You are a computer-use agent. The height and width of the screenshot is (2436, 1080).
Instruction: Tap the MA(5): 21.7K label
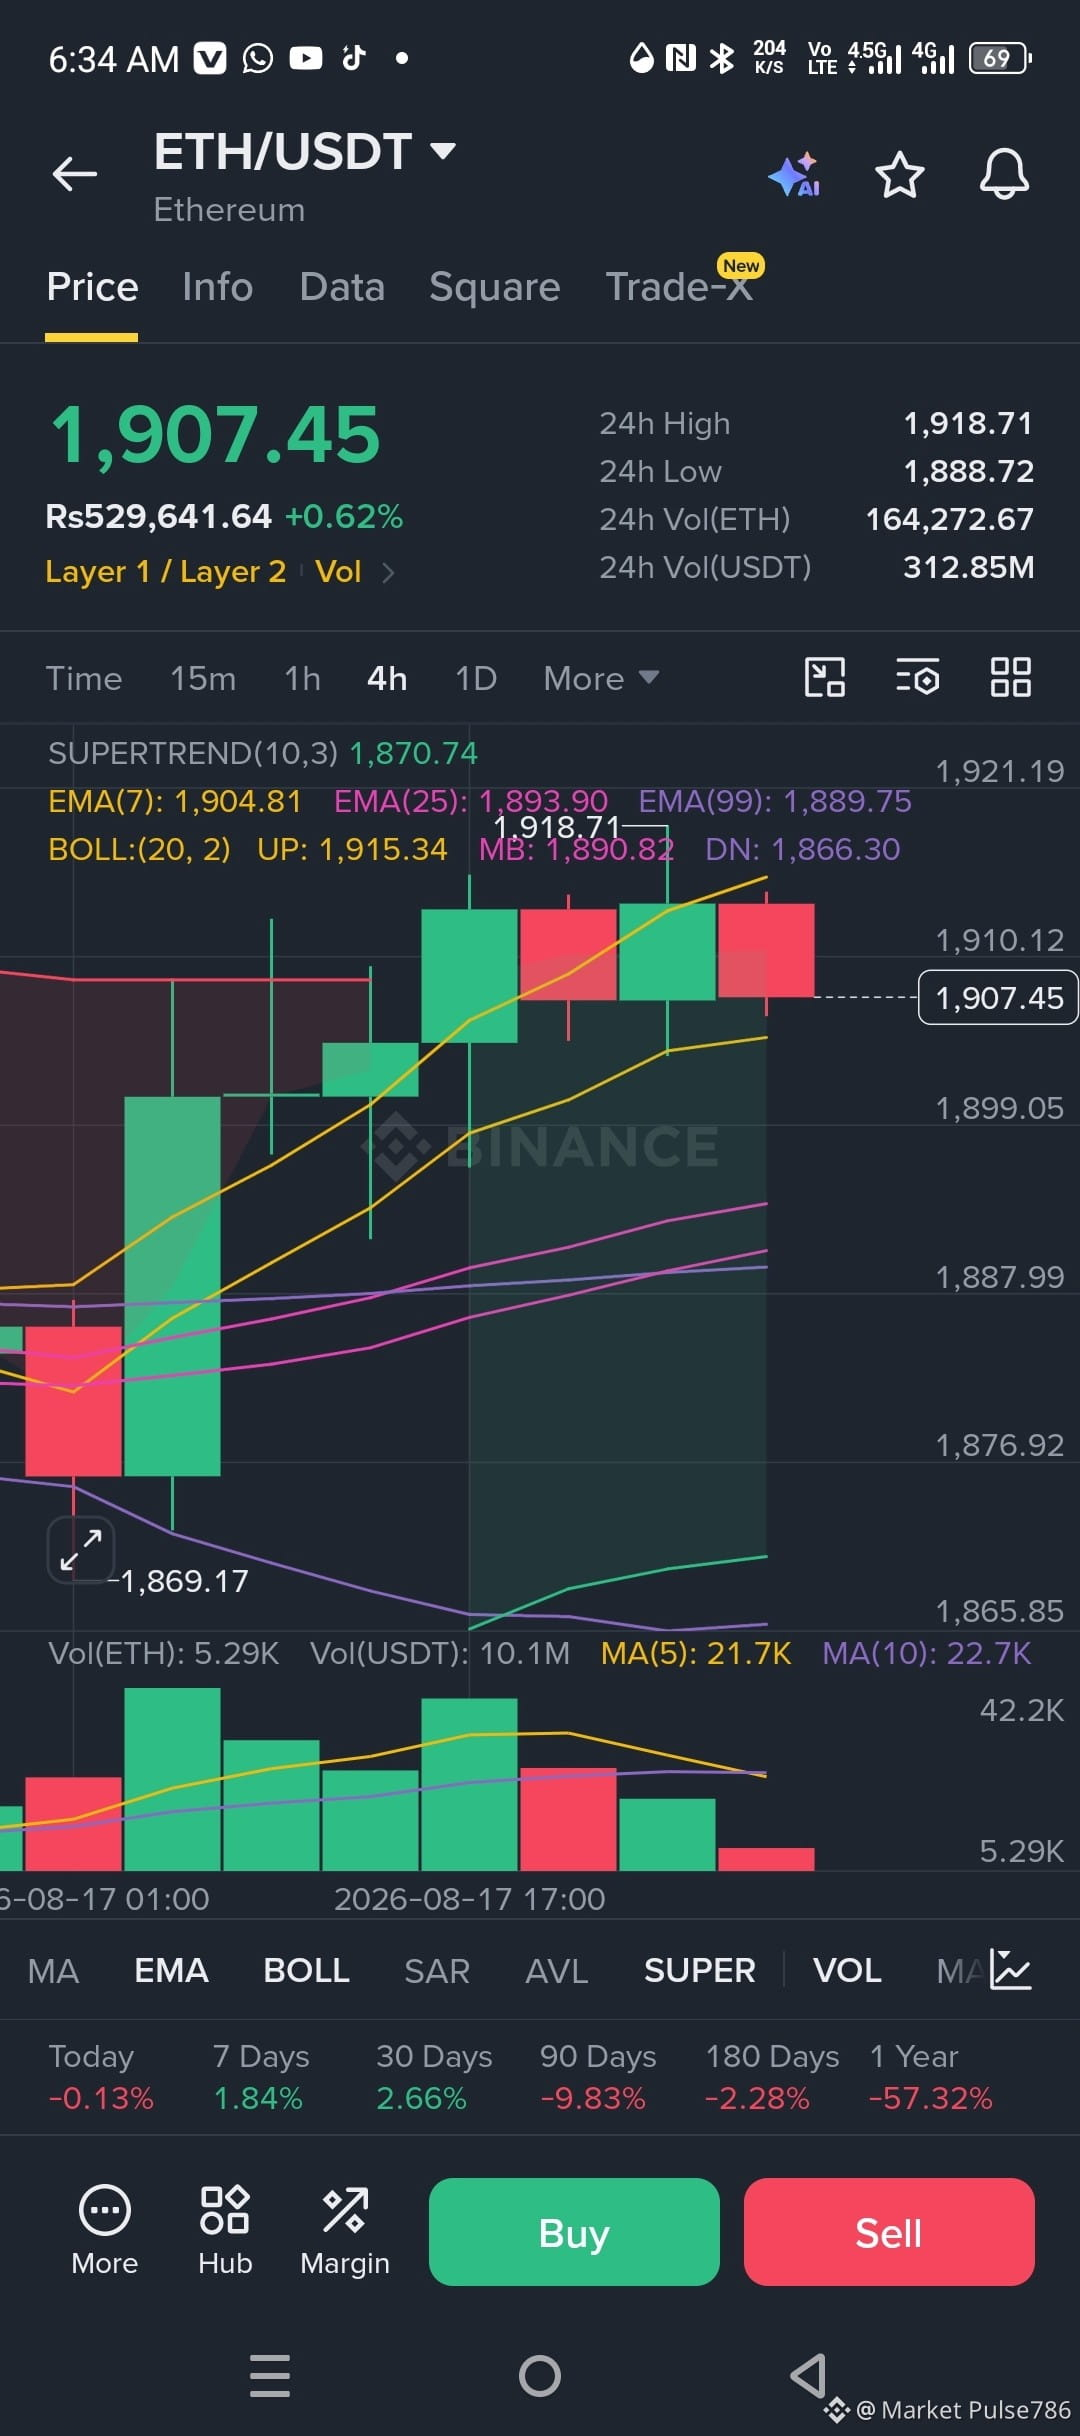click(696, 1653)
